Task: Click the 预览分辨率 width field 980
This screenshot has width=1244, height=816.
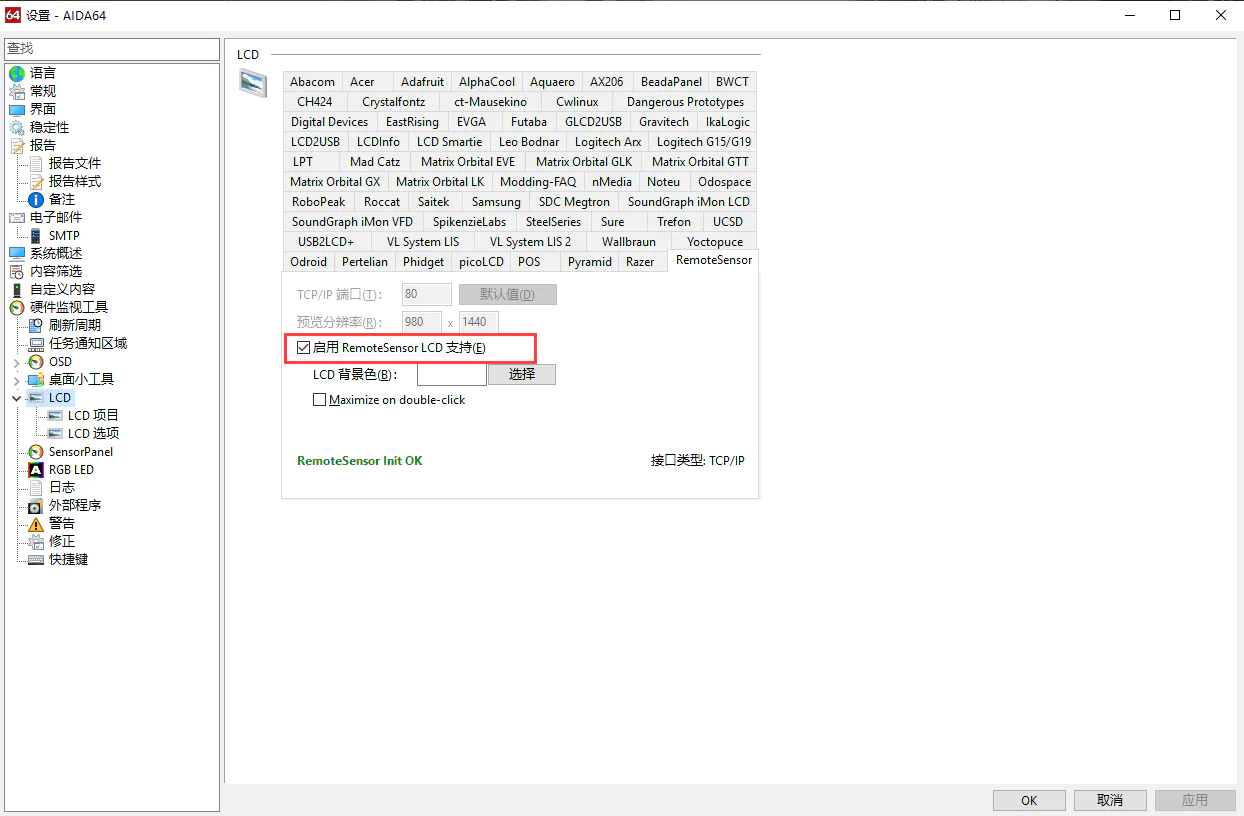Action: pyautogui.click(x=422, y=322)
